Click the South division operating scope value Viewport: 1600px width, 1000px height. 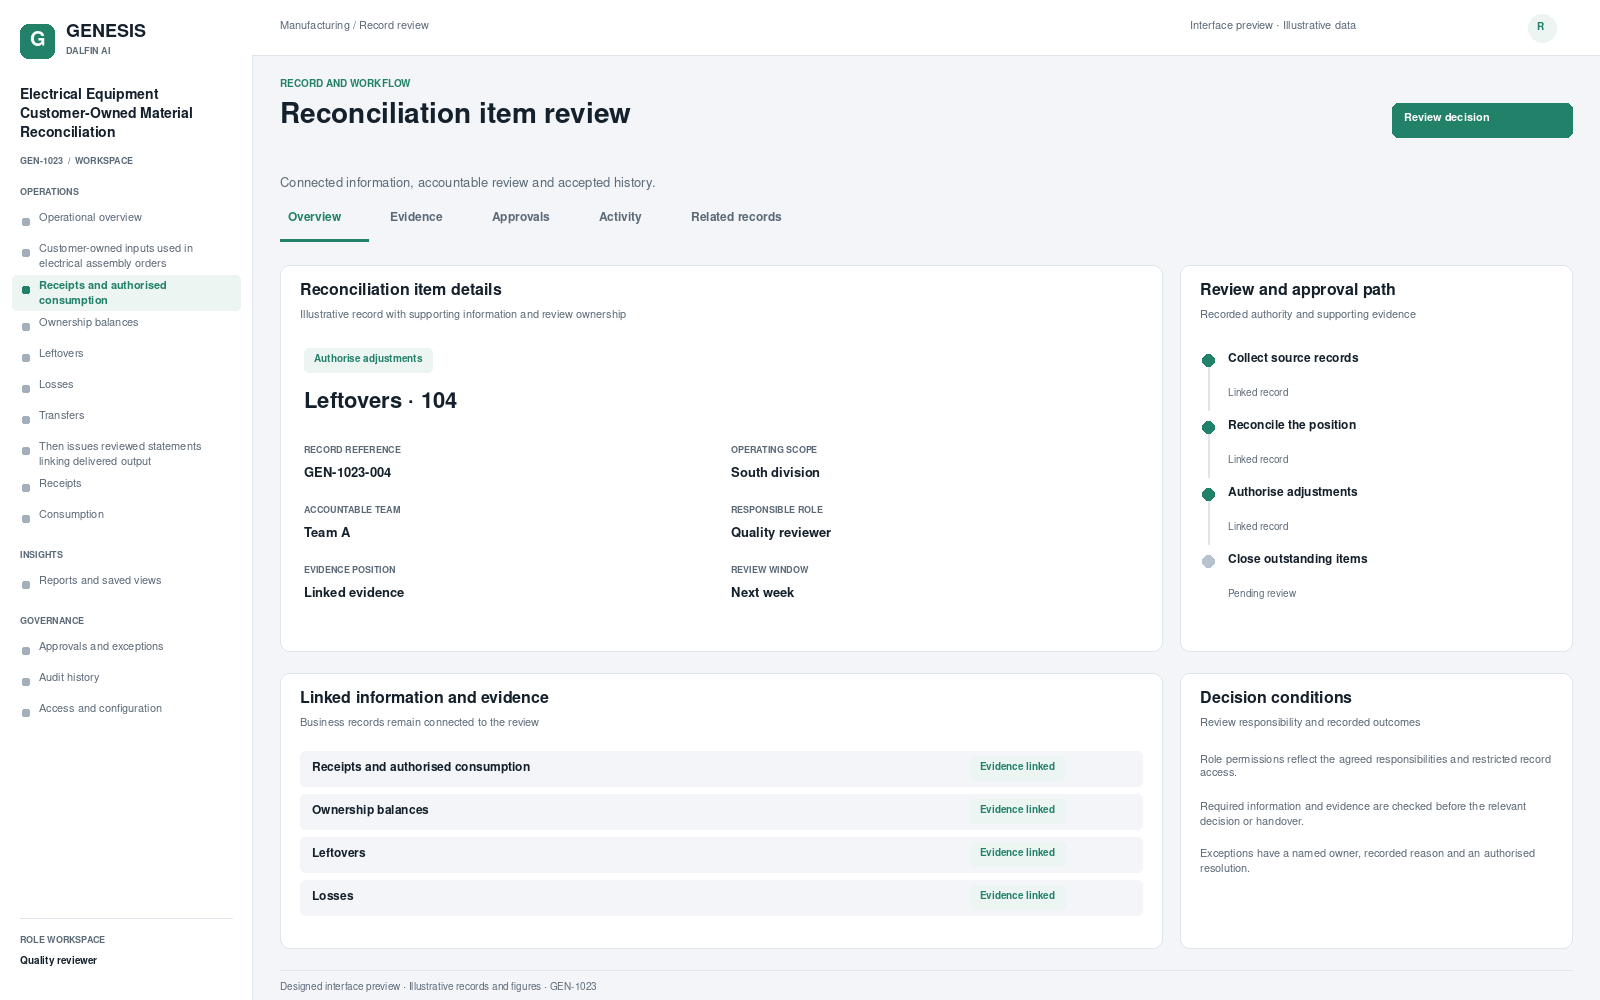click(775, 473)
